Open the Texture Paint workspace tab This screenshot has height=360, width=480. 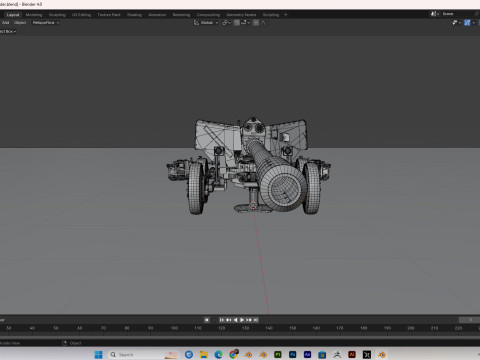(x=109, y=15)
